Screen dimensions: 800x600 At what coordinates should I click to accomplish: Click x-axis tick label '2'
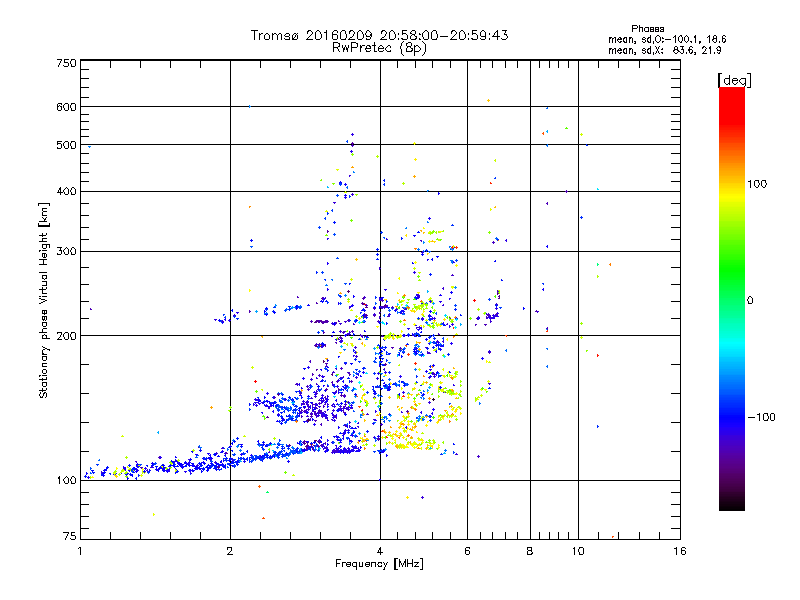point(230,551)
